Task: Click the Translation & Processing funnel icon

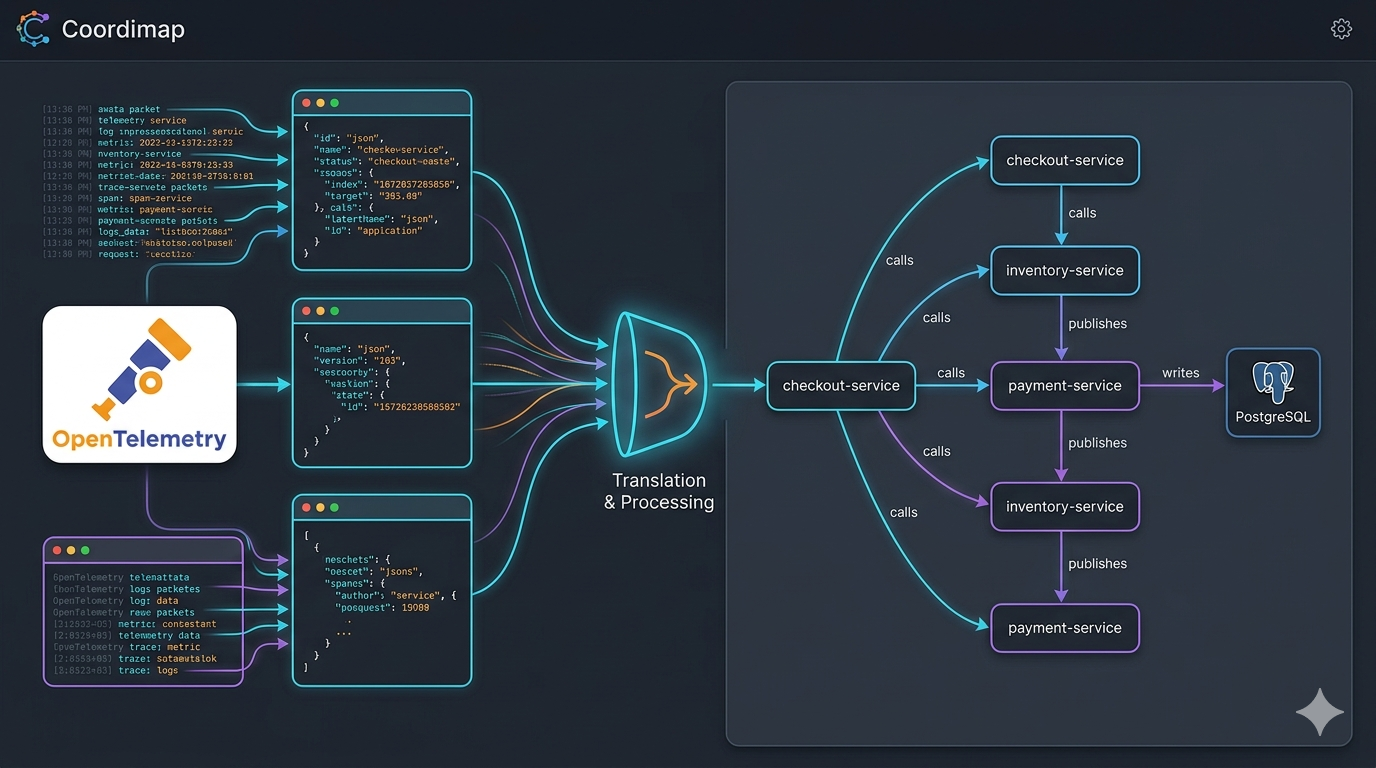Action: [659, 384]
